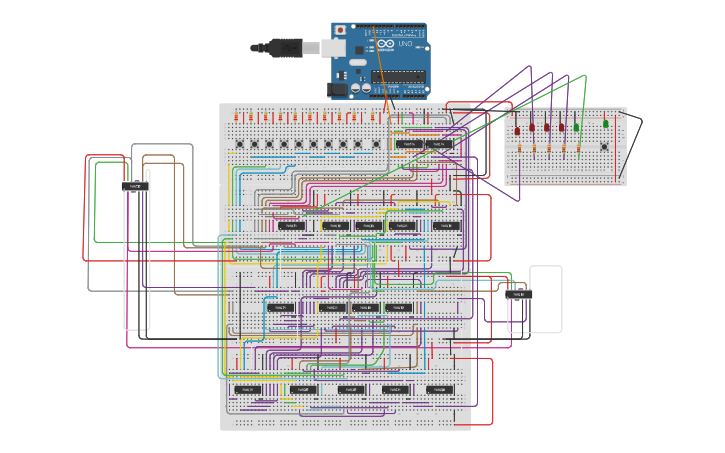Viewport: 725px width, 453px height.
Task: Select the small breadboard on the right
Action: tap(565, 170)
